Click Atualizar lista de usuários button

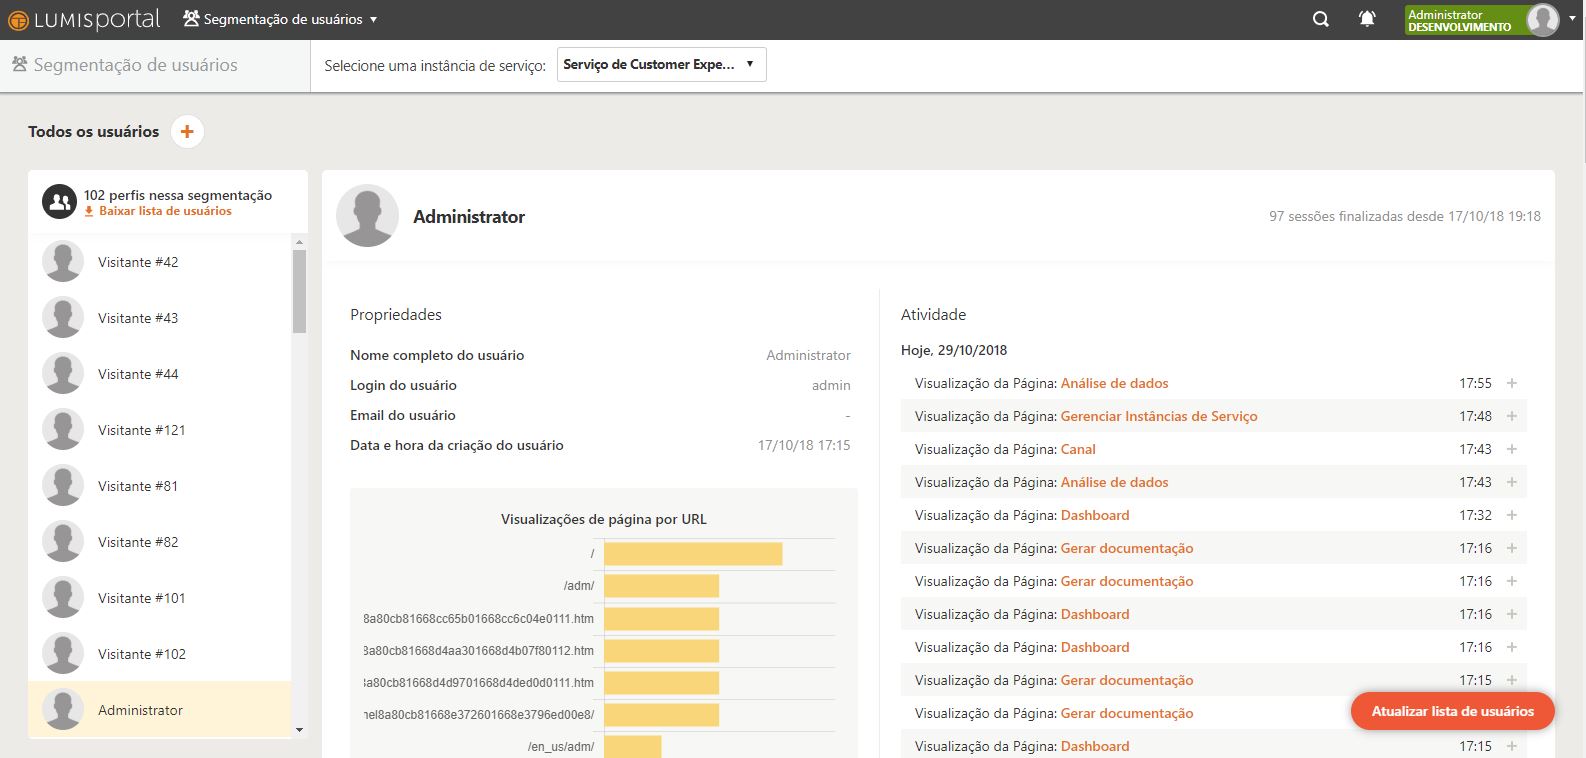pyautogui.click(x=1453, y=711)
